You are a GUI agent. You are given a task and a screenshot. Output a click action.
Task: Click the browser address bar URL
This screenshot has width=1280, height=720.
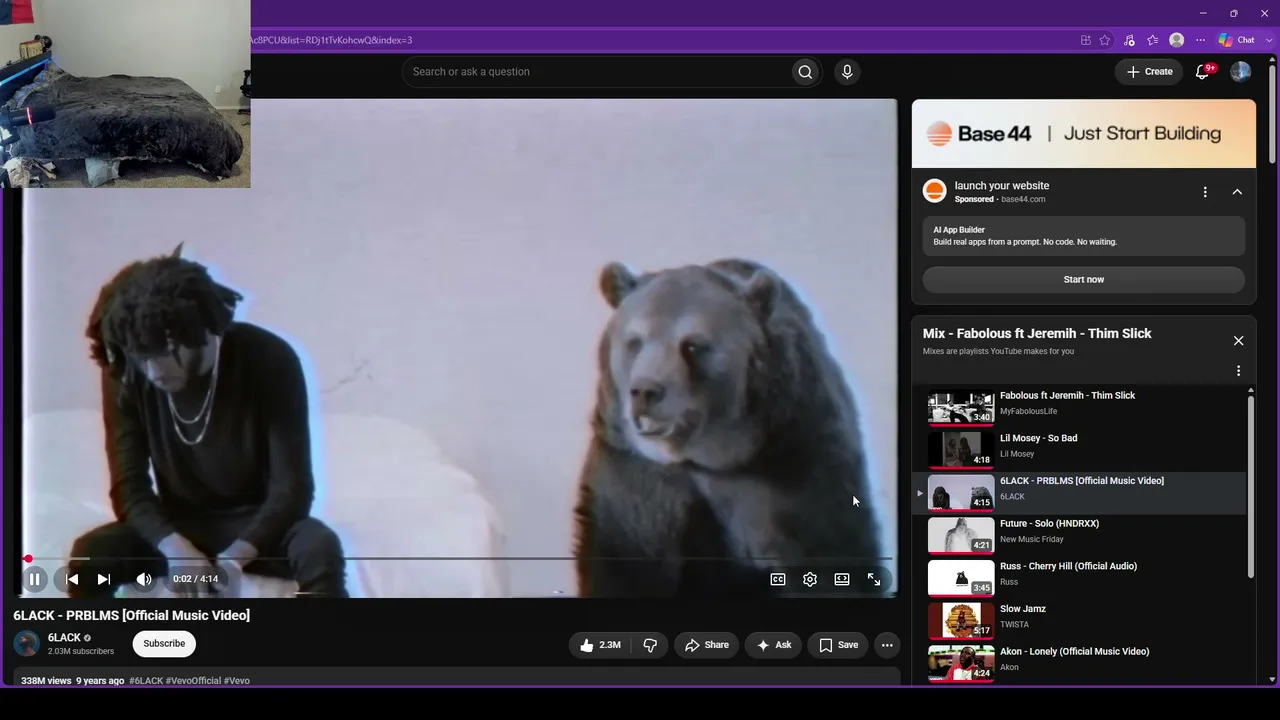click(x=332, y=40)
